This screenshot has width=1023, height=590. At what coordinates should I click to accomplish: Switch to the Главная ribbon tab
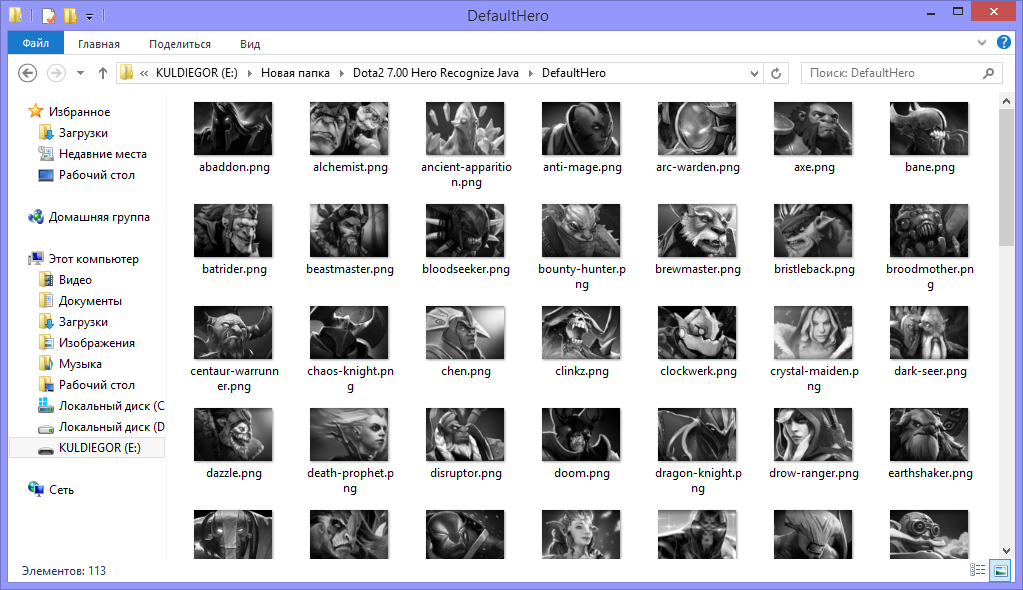(99, 44)
